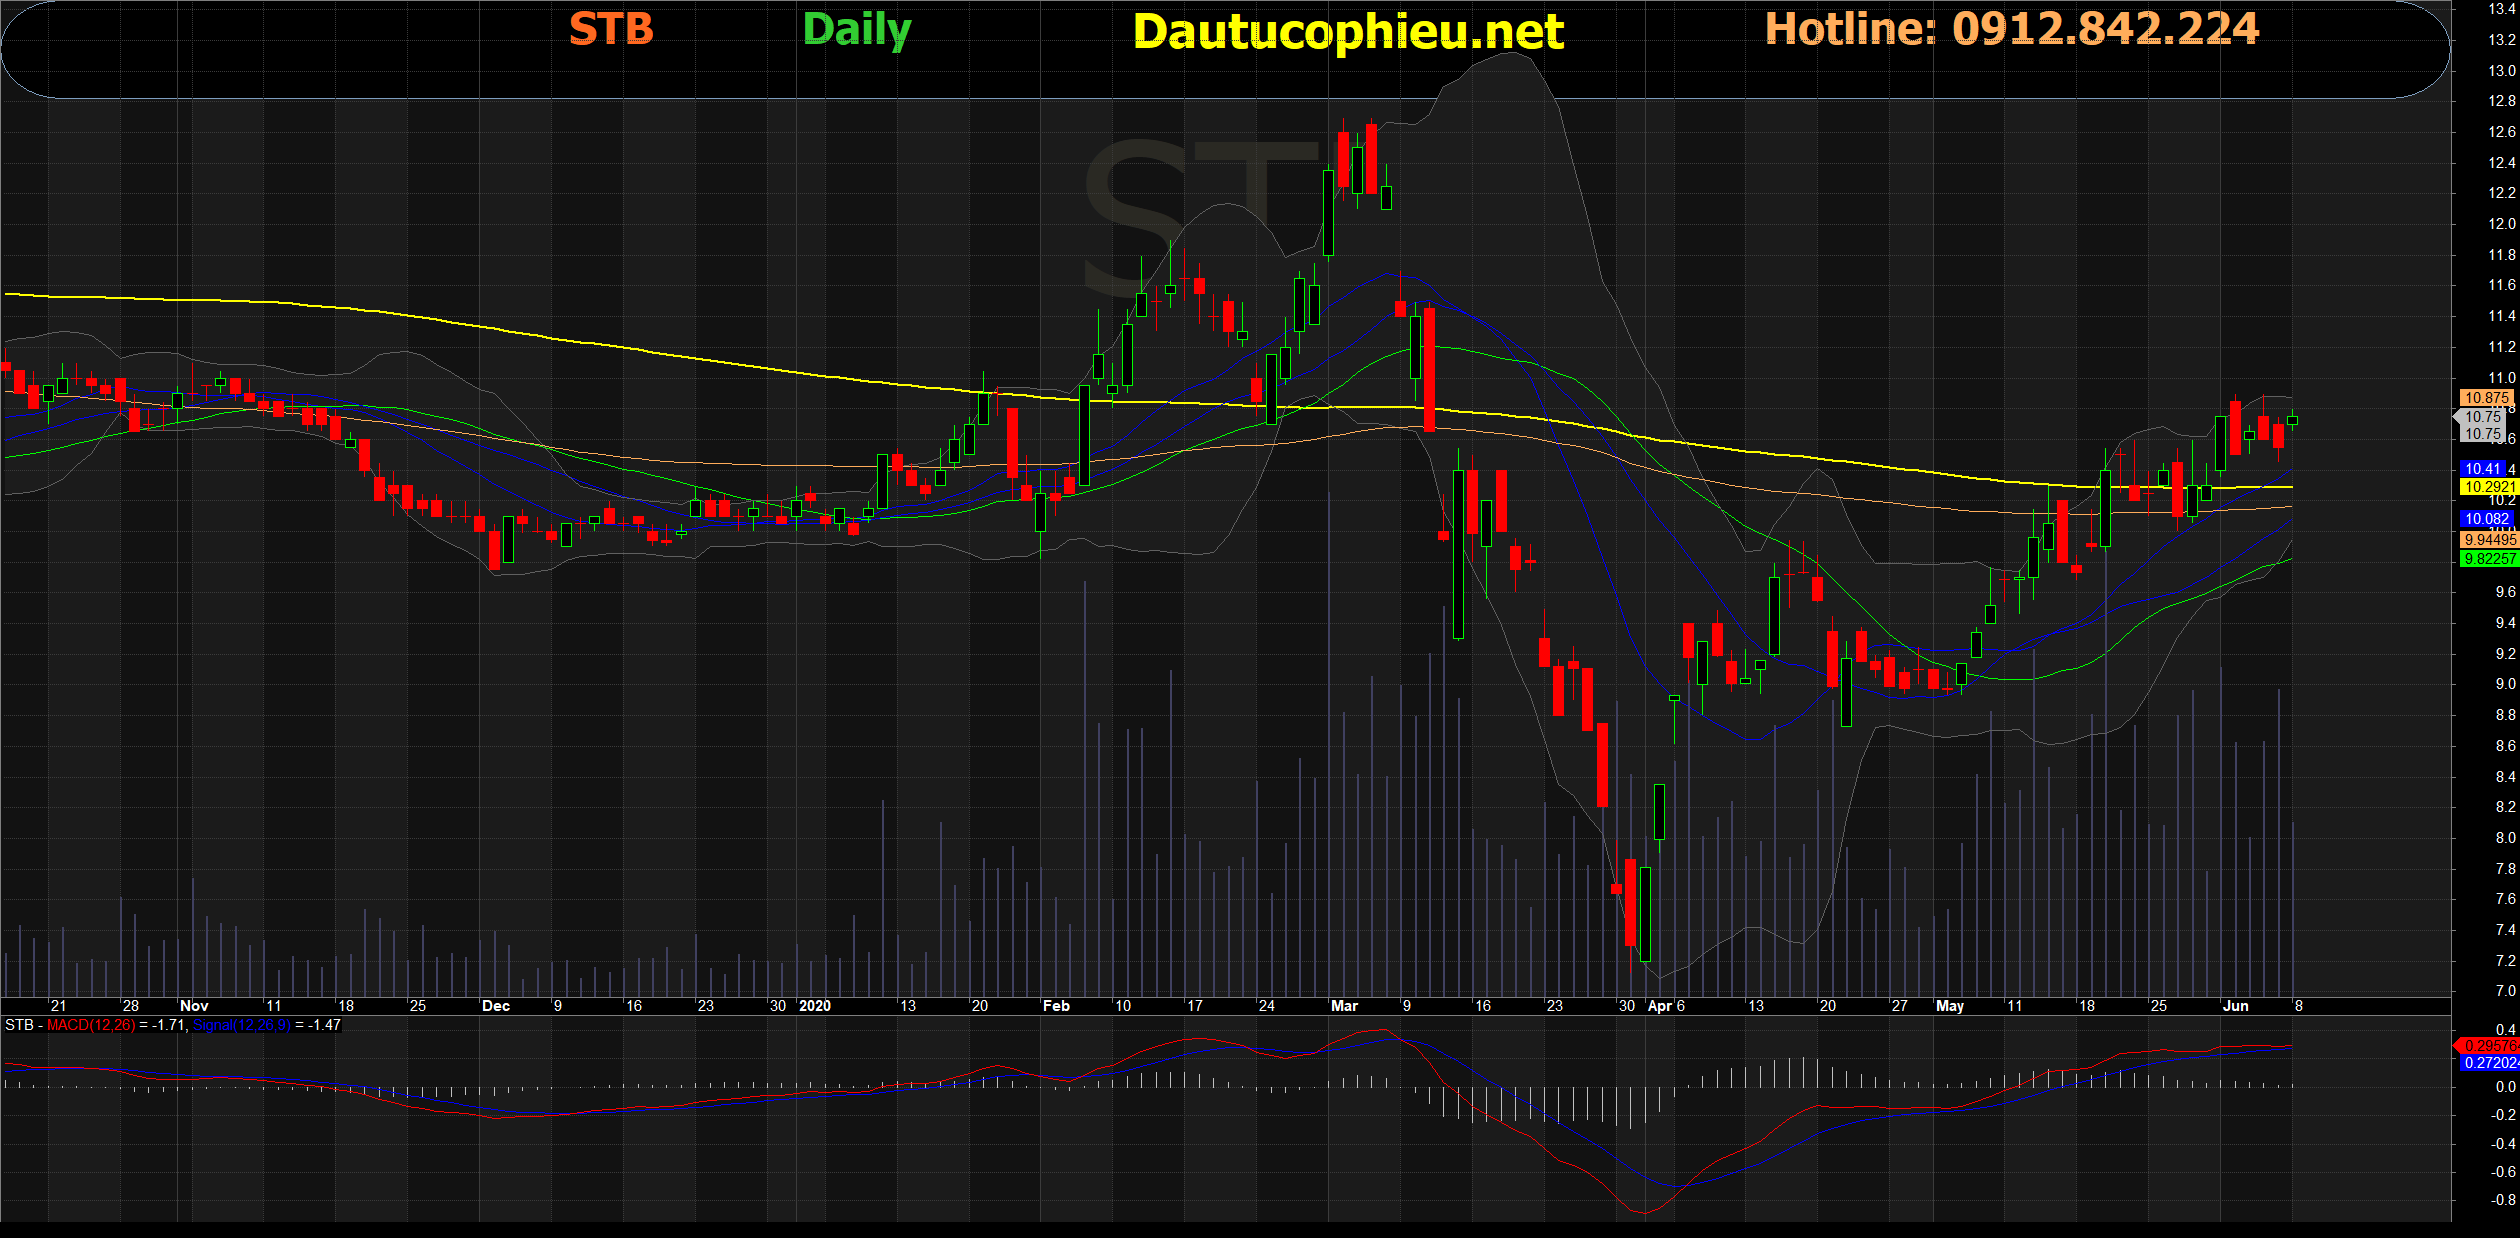Click the Daily timeframe label

click(x=857, y=30)
